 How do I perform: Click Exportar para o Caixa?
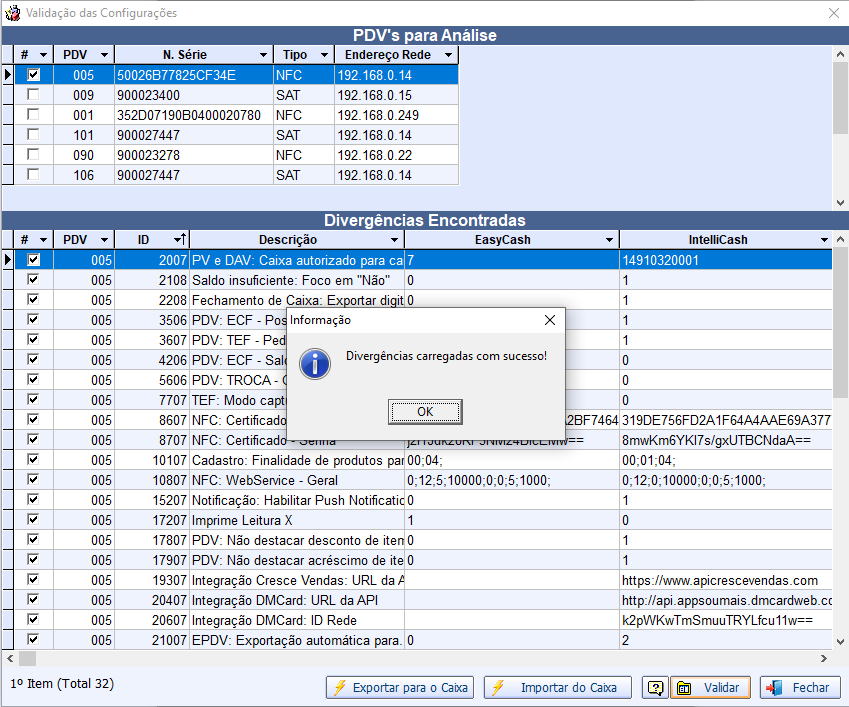point(400,688)
